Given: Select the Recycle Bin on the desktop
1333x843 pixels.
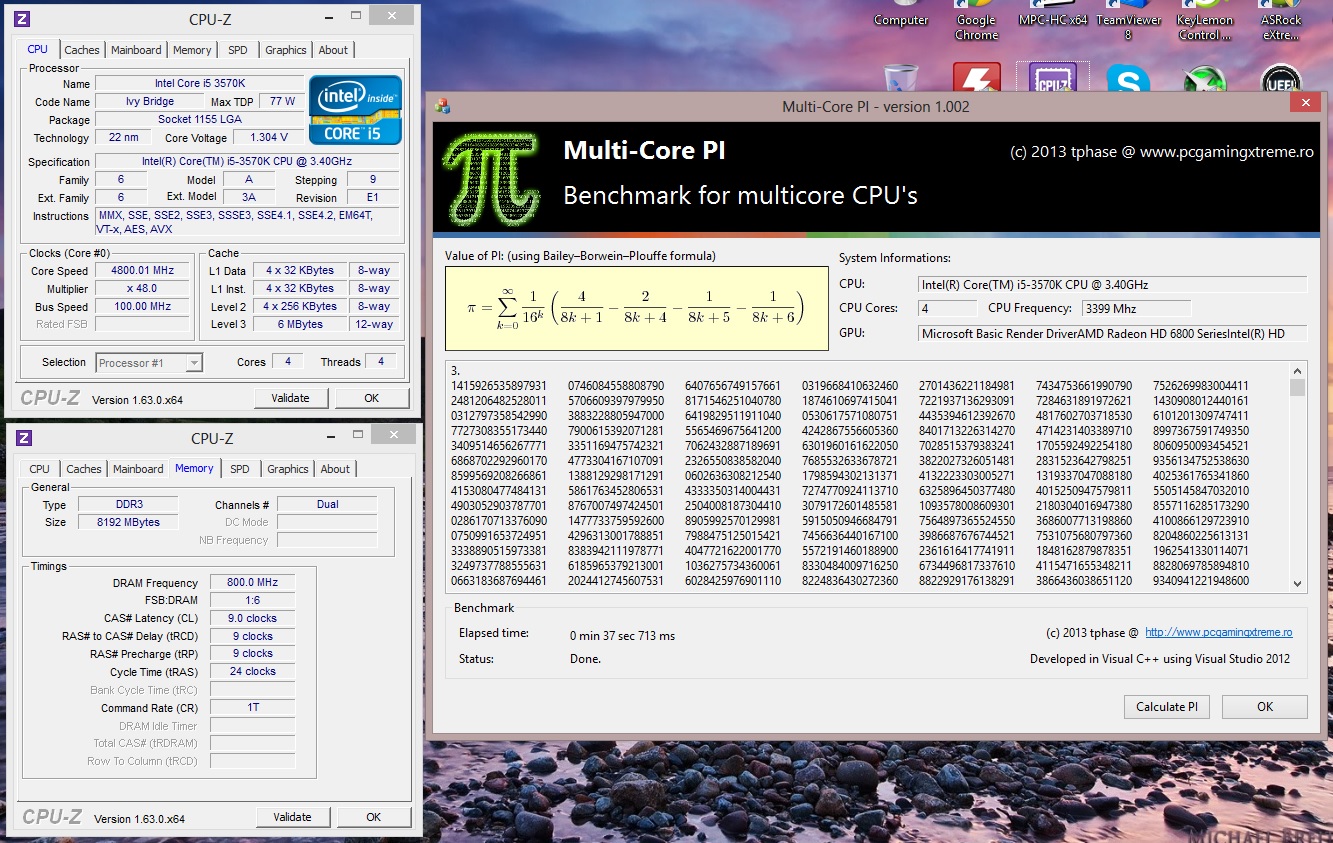Looking at the screenshot, I should (901, 79).
